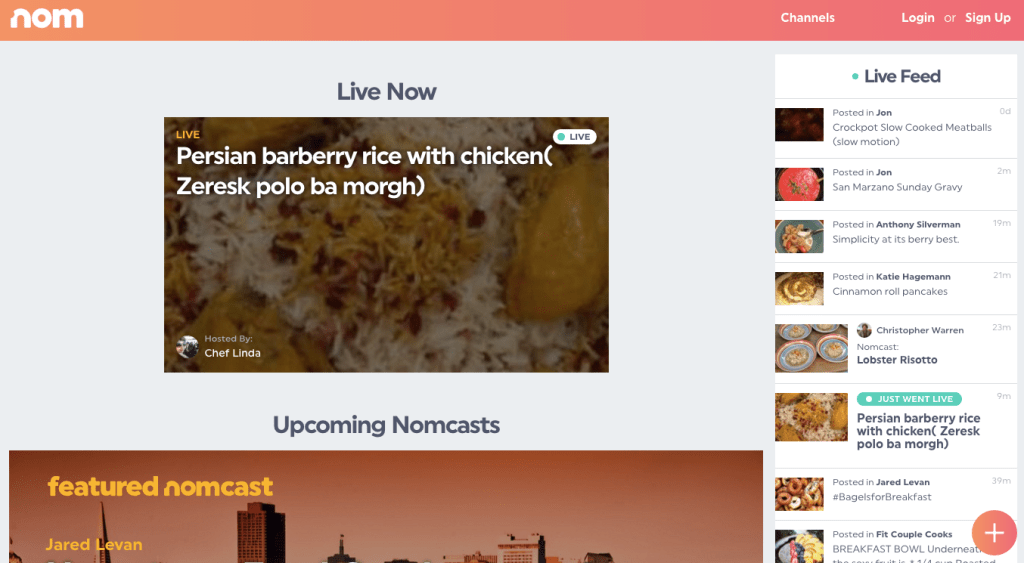The height and width of the screenshot is (563, 1024).
Task: Open the #BagelsforBreakfast post thumbnail
Action: (x=799, y=494)
